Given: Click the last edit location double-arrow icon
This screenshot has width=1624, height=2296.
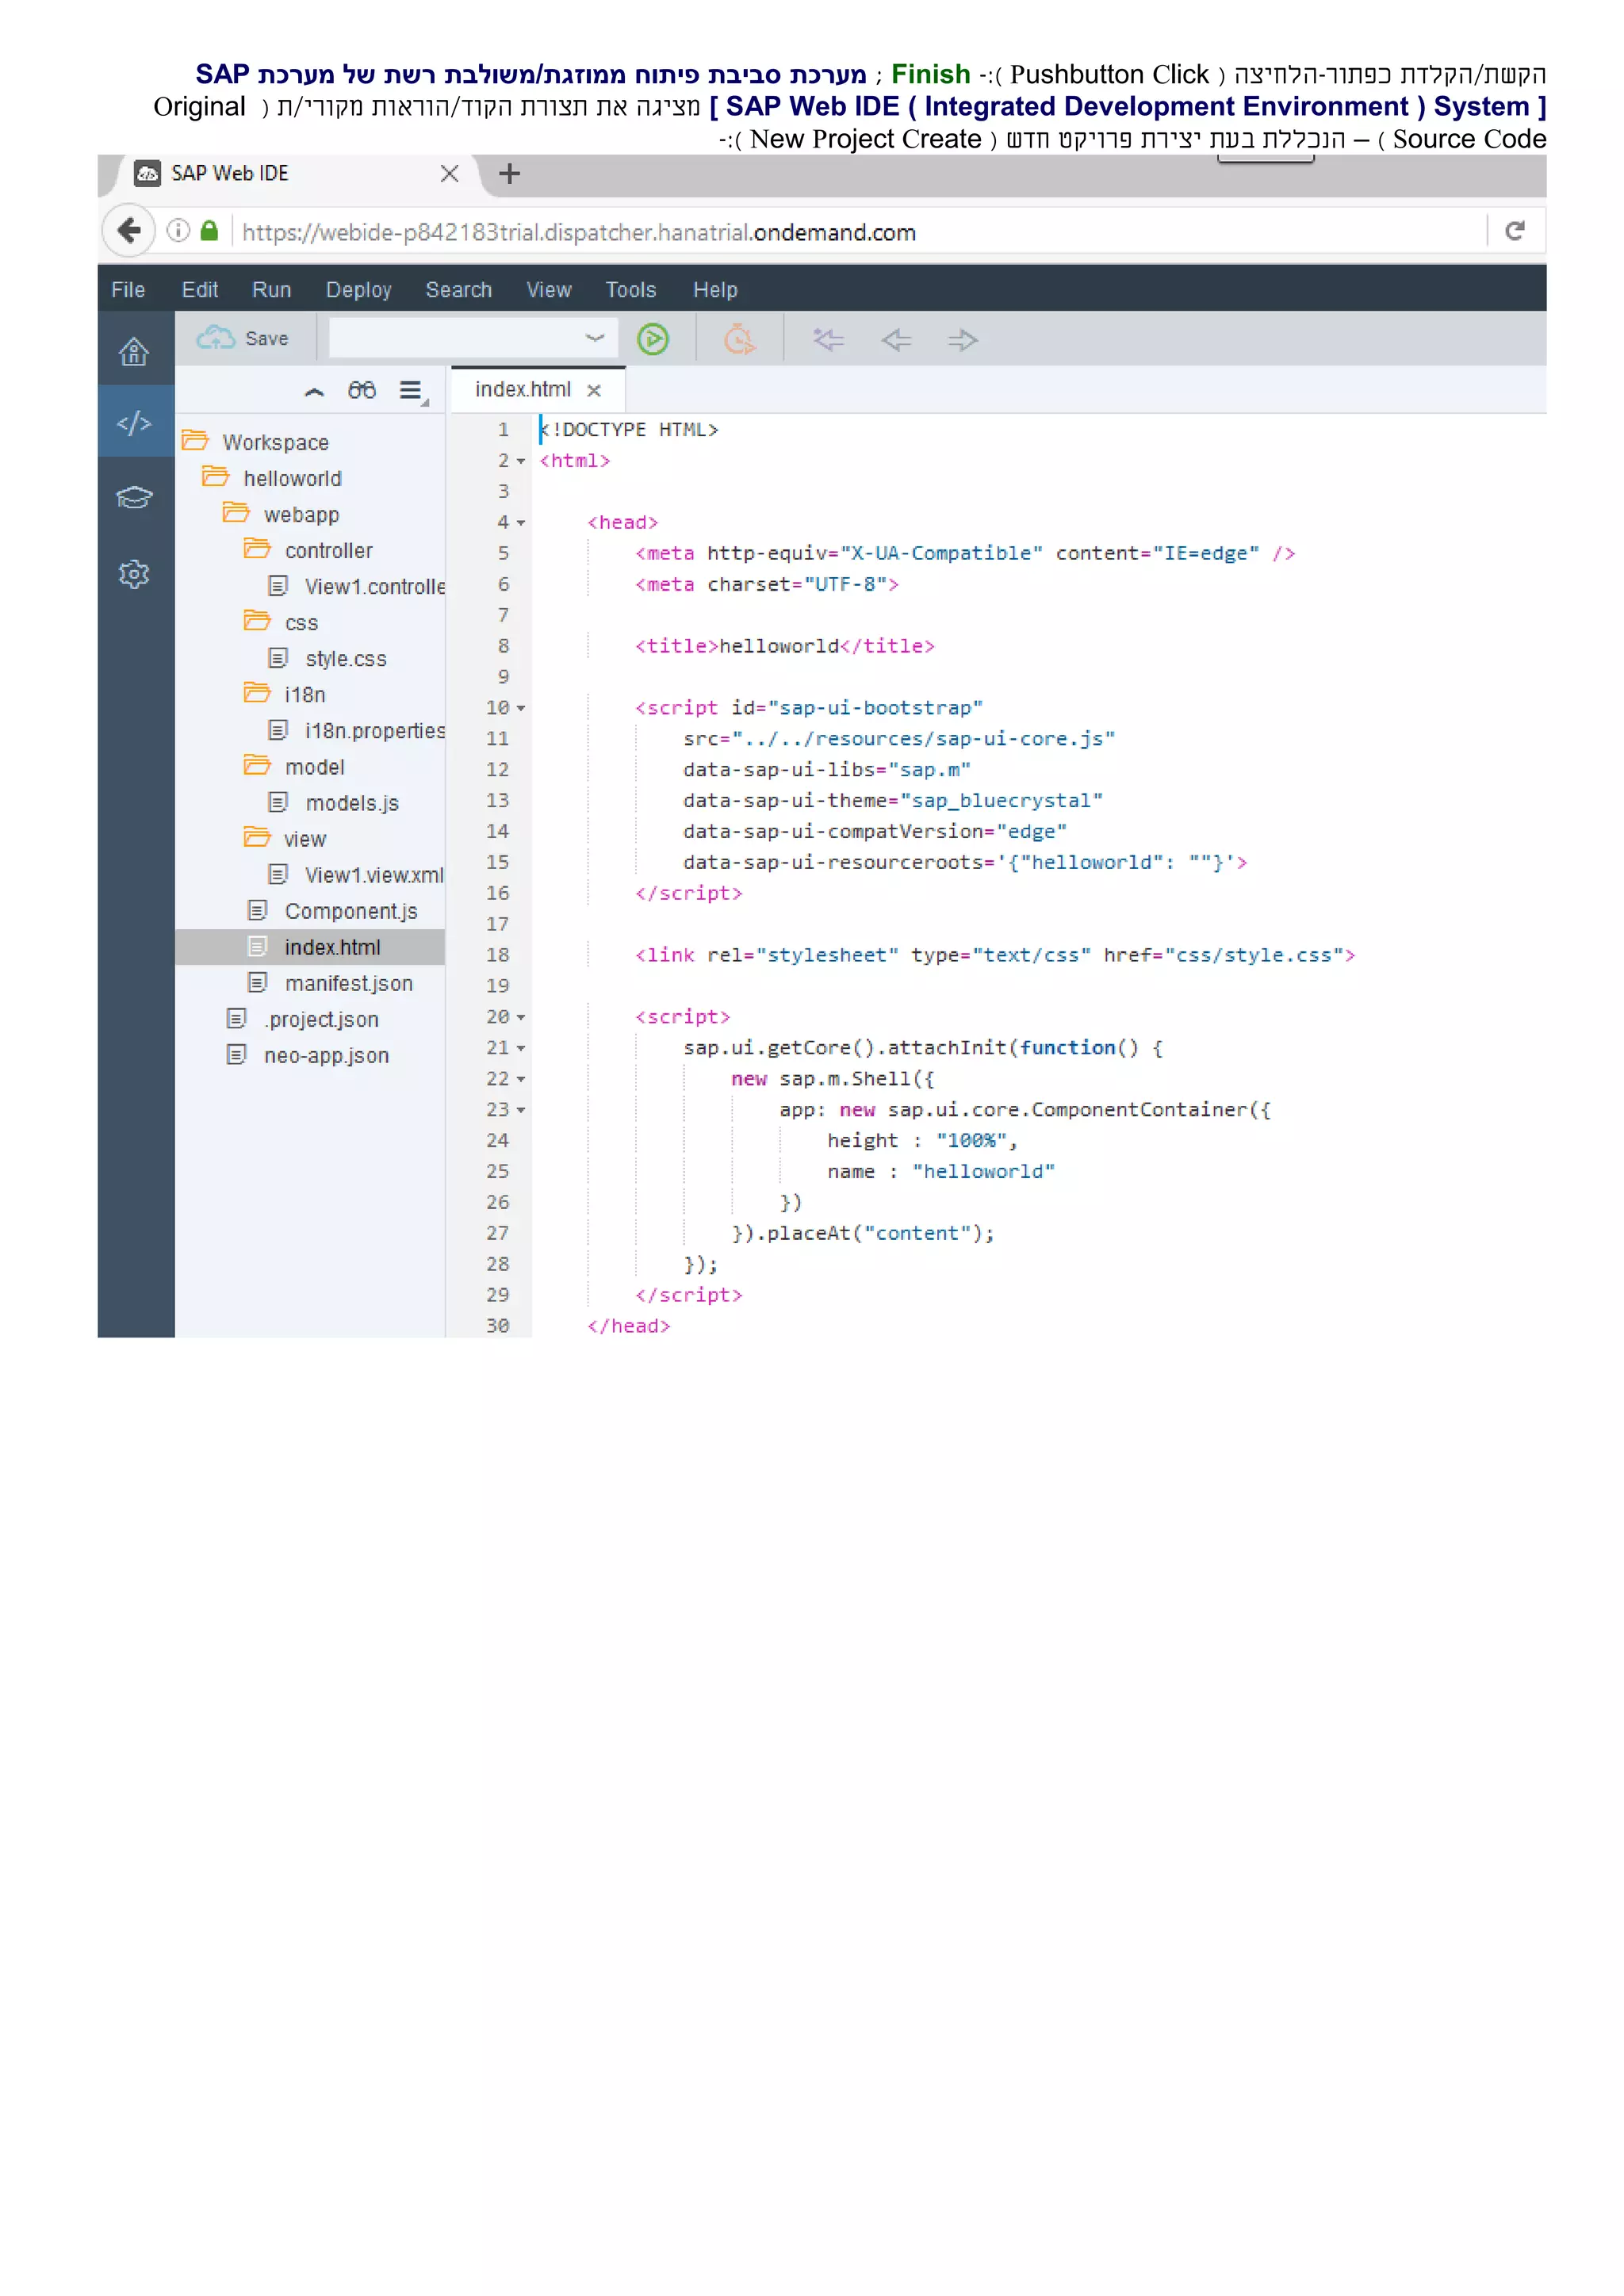Looking at the screenshot, I should [x=828, y=340].
